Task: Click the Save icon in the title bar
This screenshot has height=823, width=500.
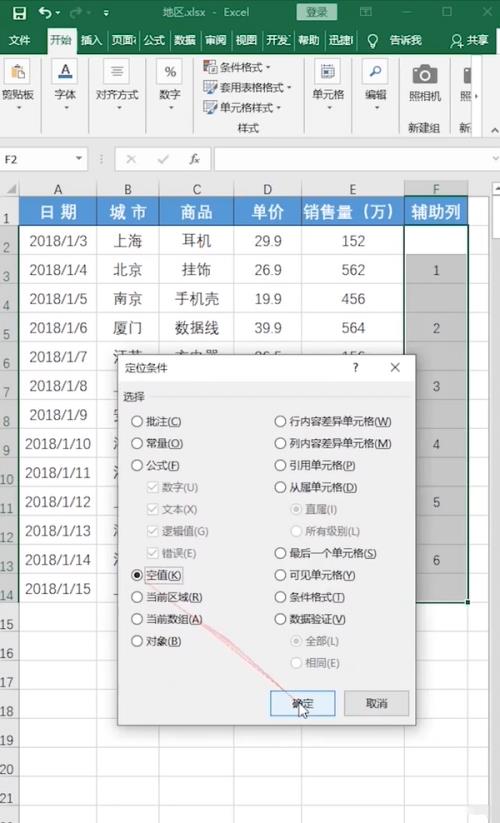Action: [x=19, y=13]
